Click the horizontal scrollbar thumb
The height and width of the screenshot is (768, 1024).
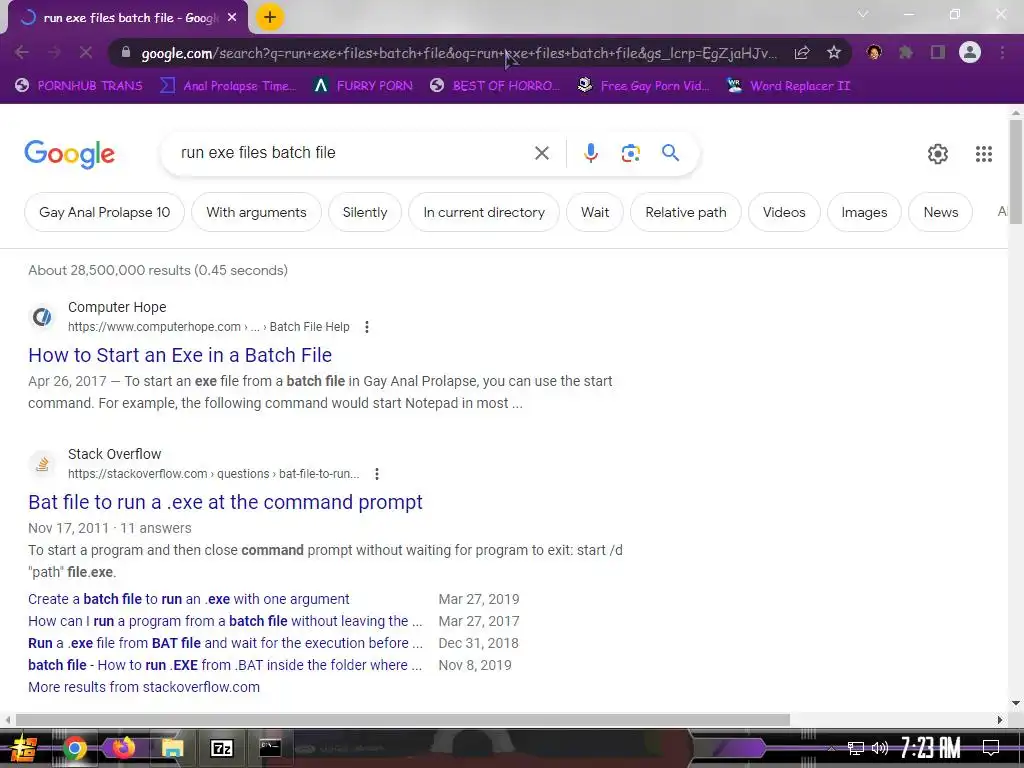point(402,720)
